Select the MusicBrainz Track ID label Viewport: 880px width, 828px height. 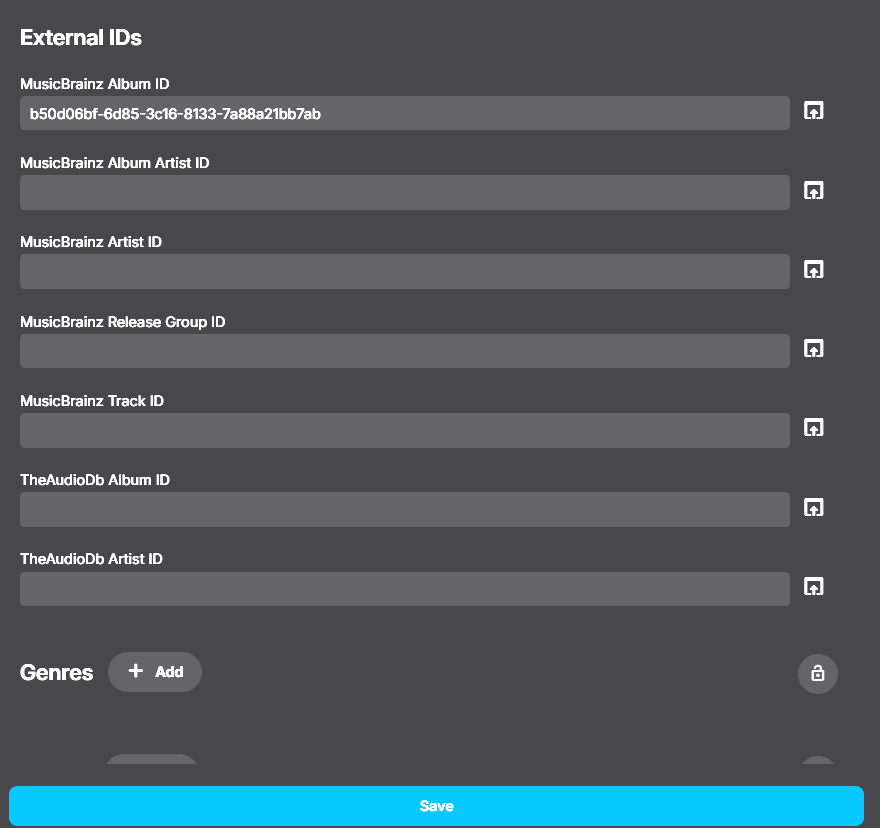click(x=92, y=401)
